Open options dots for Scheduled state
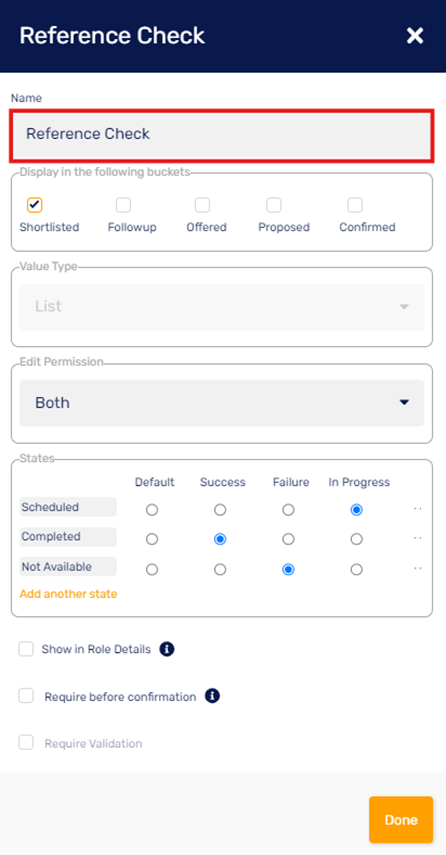This screenshot has width=446, height=855. pyautogui.click(x=418, y=508)
